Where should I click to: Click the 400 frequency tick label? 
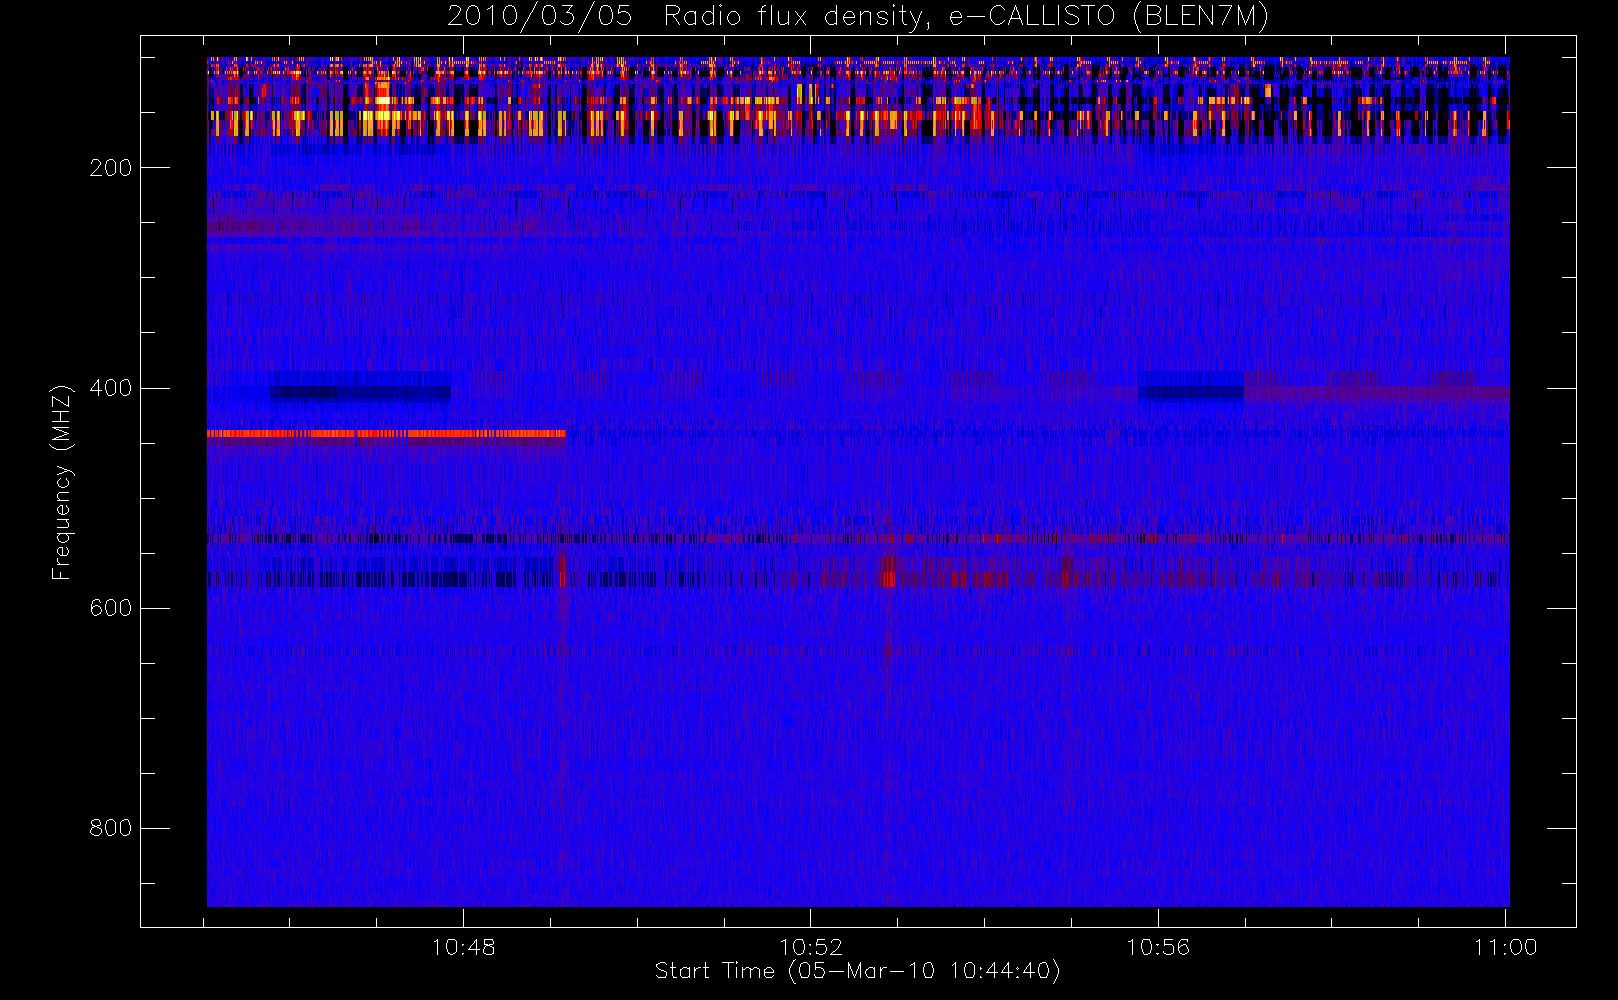tap(110, 388)
